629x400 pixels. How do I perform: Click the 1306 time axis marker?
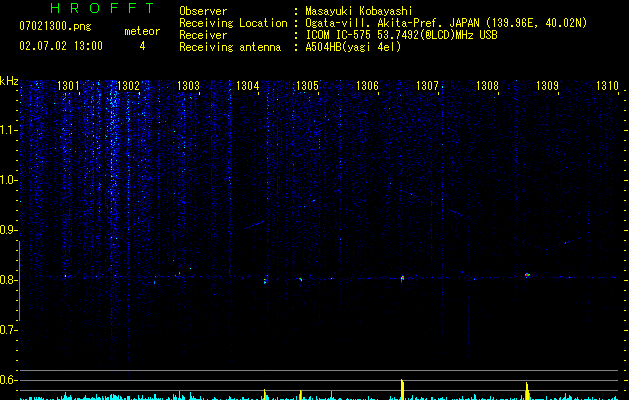click(367, 86)
